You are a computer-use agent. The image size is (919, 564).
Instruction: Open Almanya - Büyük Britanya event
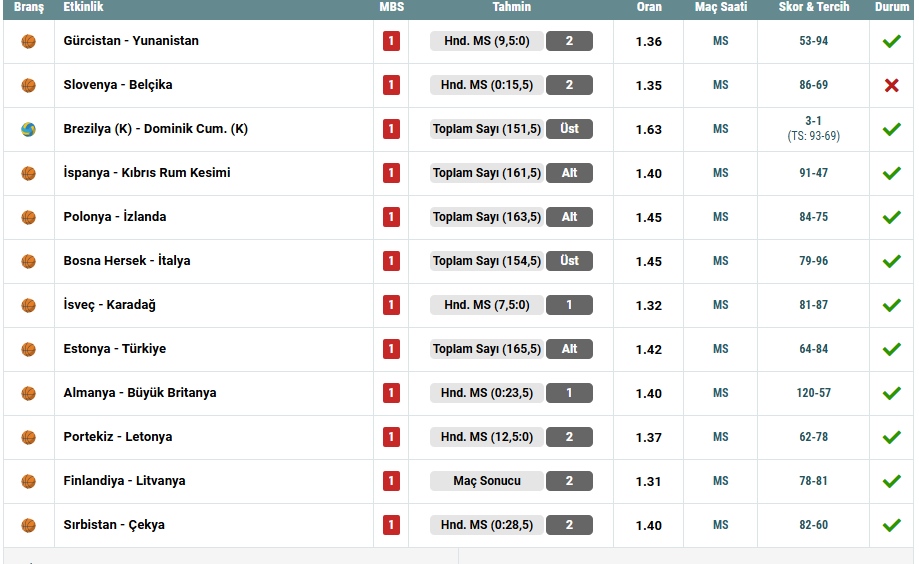tap(139, 393)
